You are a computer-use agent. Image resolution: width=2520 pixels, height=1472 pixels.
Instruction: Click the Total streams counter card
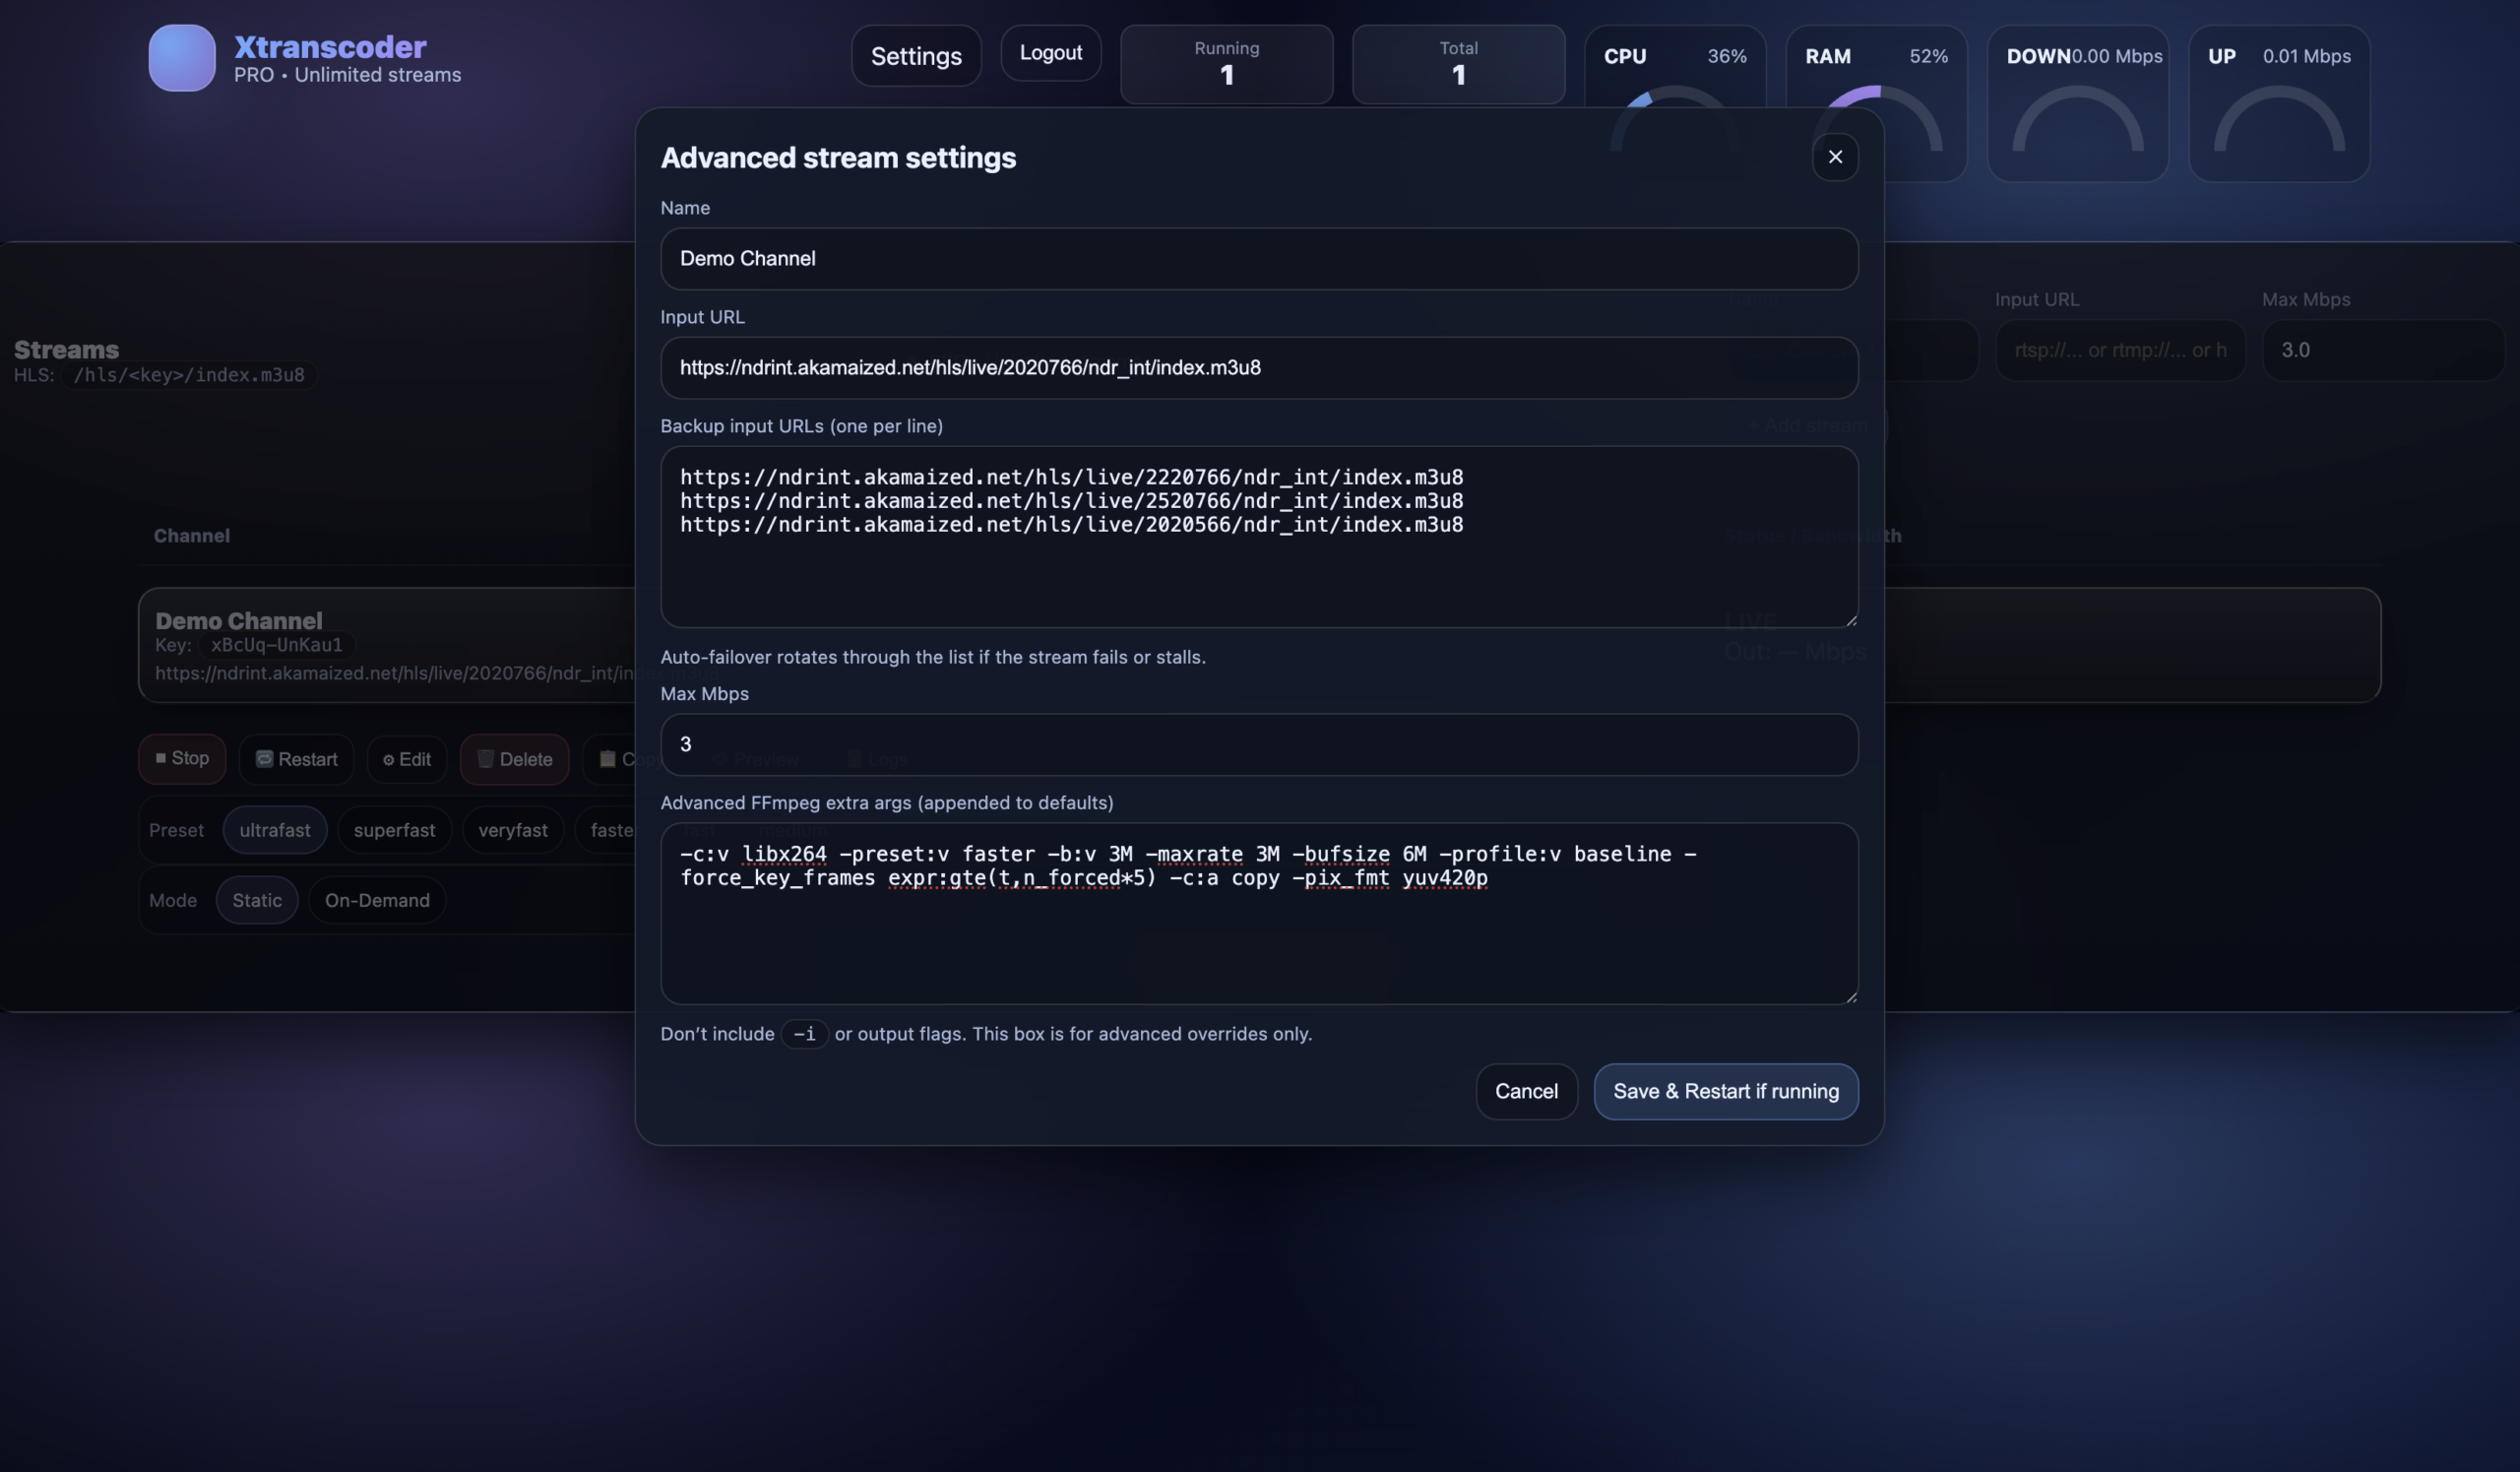[x=1458, y=64]
